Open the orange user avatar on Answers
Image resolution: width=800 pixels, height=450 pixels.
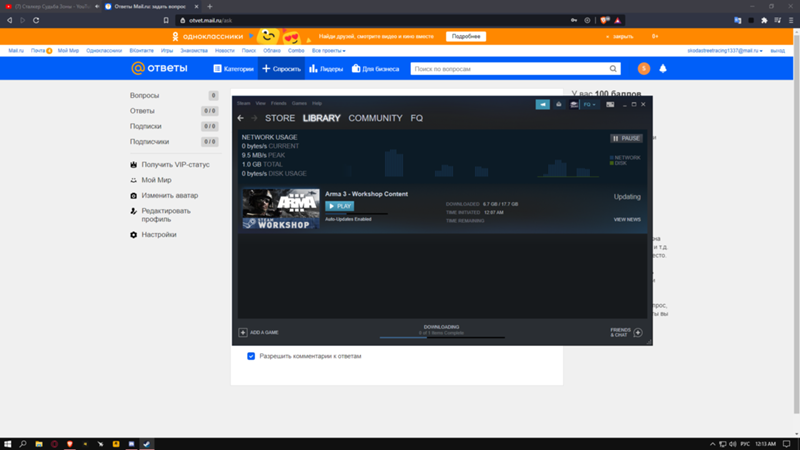pyautogui.click(x=644, y=68)
